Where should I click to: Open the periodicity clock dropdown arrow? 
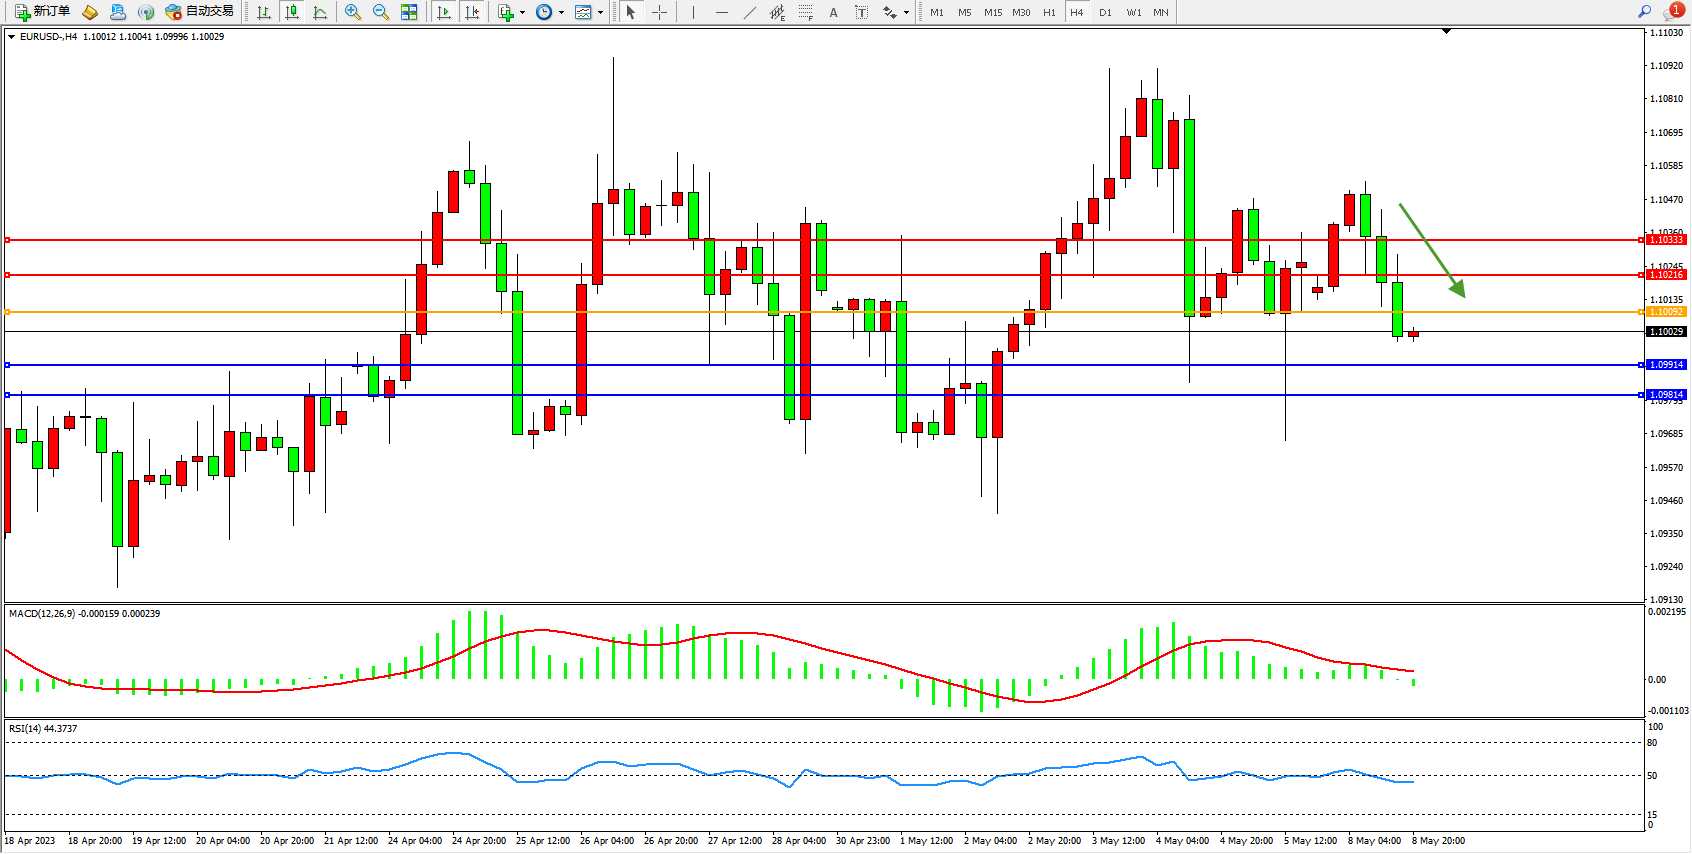[x=561, y=13]
